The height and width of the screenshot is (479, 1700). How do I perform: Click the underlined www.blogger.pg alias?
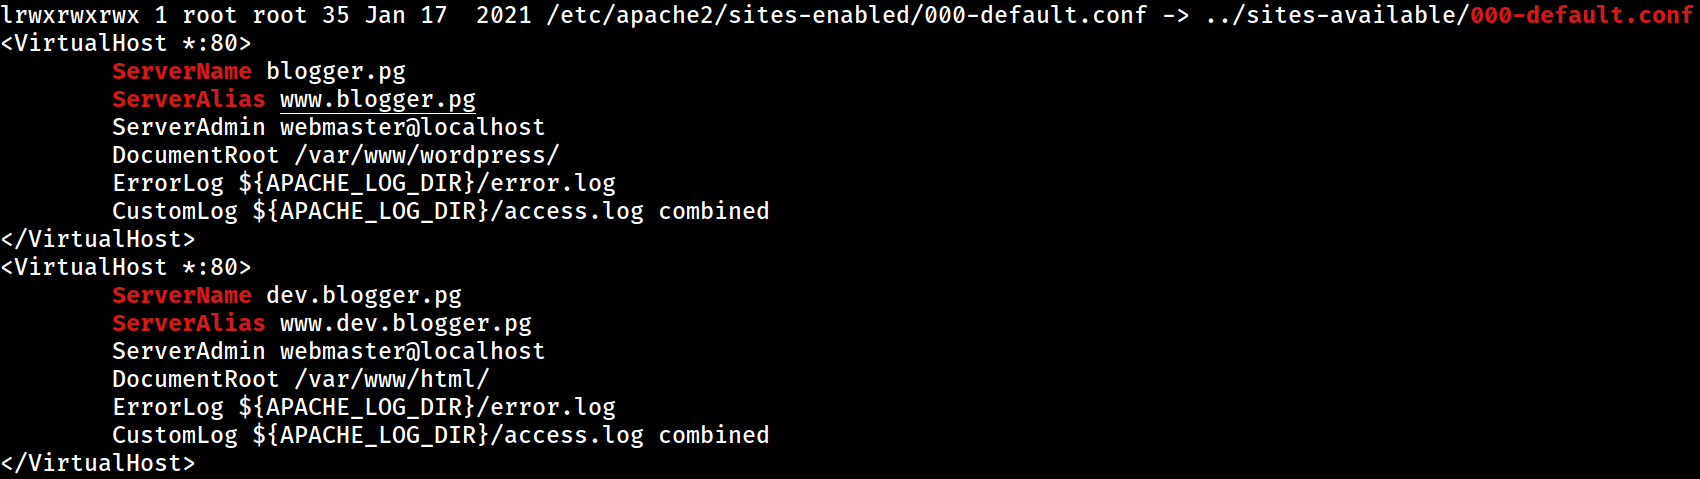[378, 99]
